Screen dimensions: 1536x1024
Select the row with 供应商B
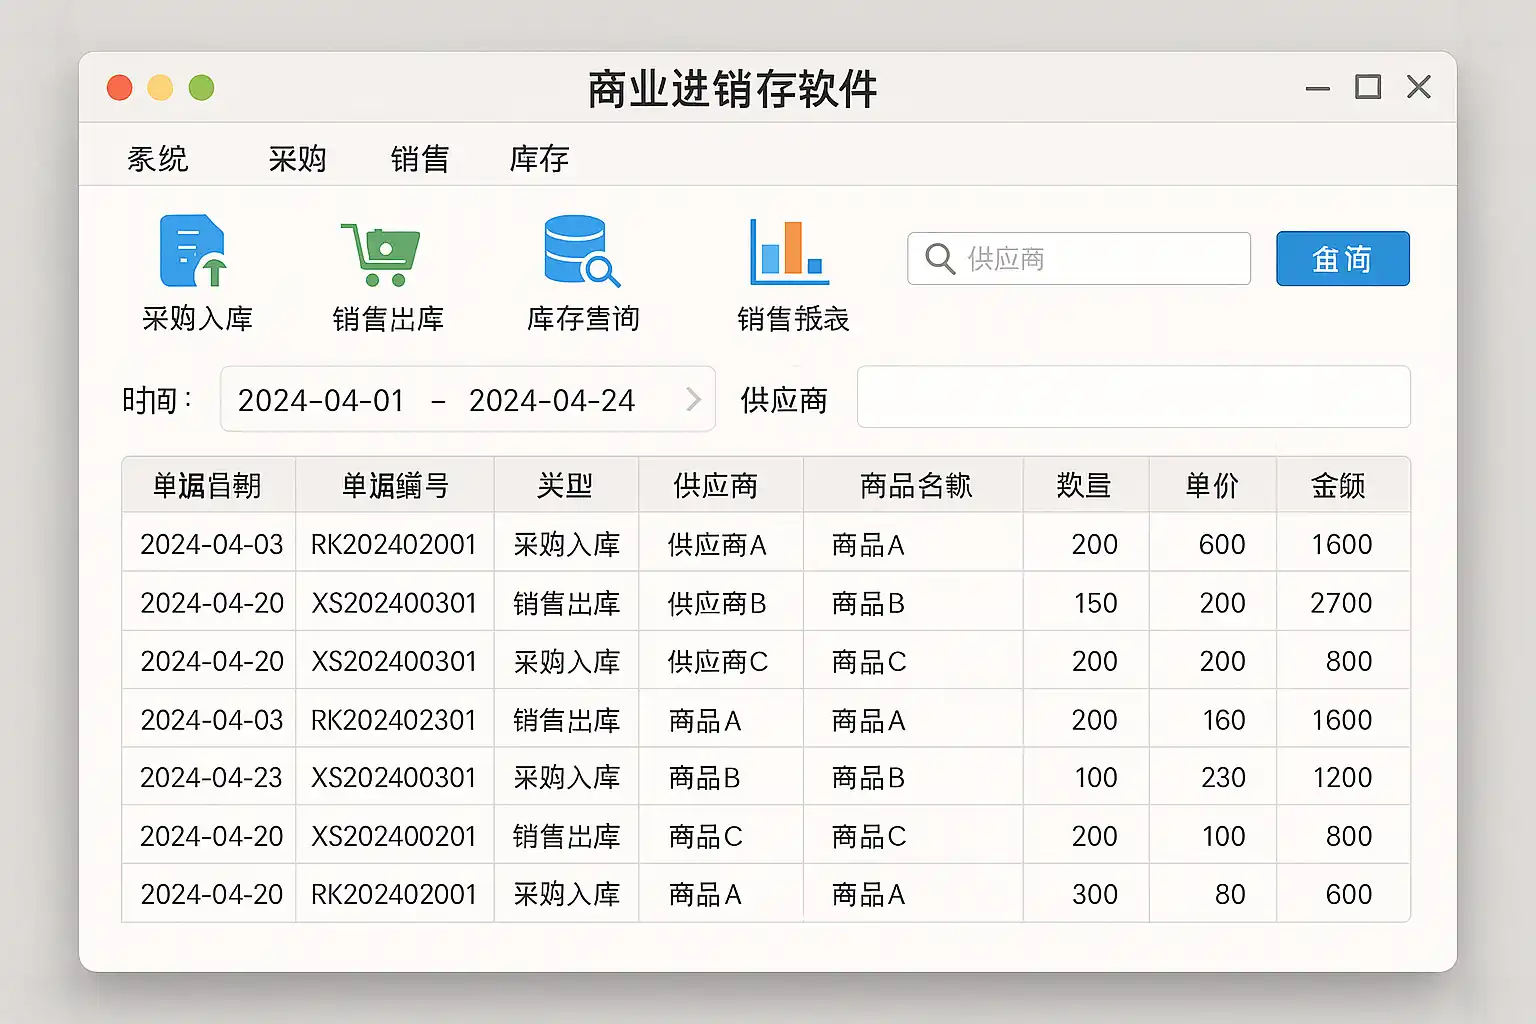(716, 603)
